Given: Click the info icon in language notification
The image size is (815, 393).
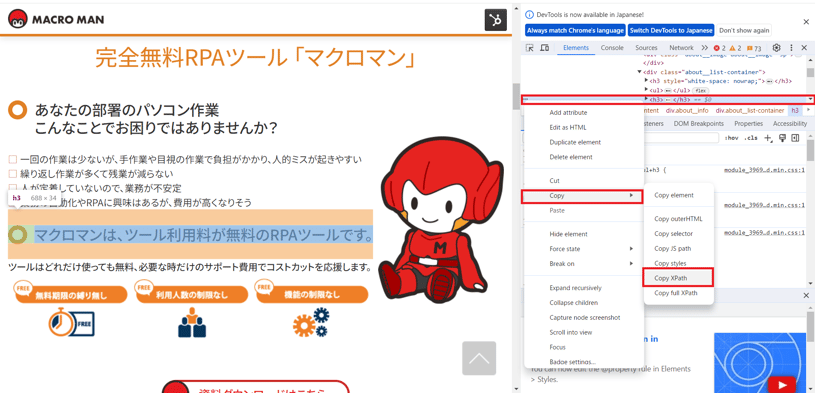Looking at the screenshot, I should point(530,14).
